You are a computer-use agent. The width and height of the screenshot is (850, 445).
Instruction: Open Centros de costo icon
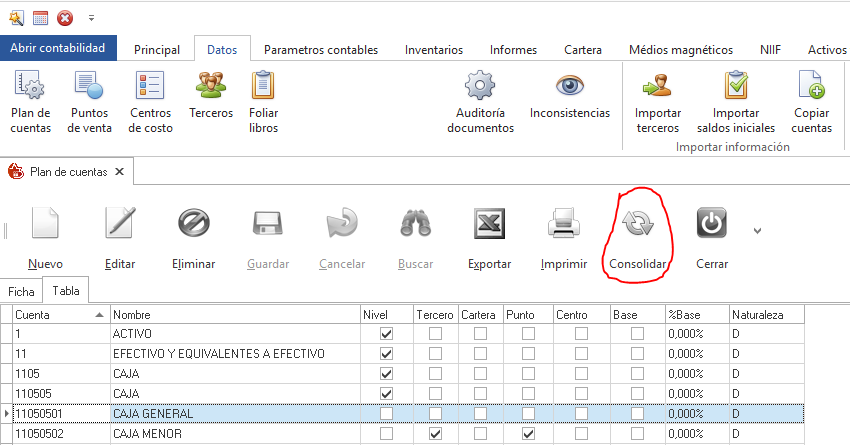tap(150, 102)
